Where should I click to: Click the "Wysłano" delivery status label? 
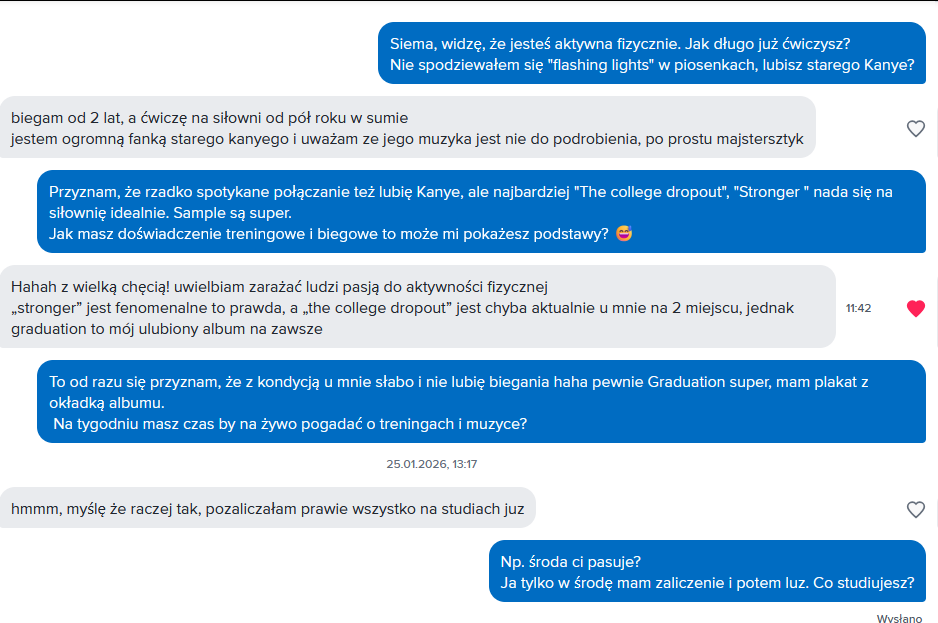click(899, 618)
